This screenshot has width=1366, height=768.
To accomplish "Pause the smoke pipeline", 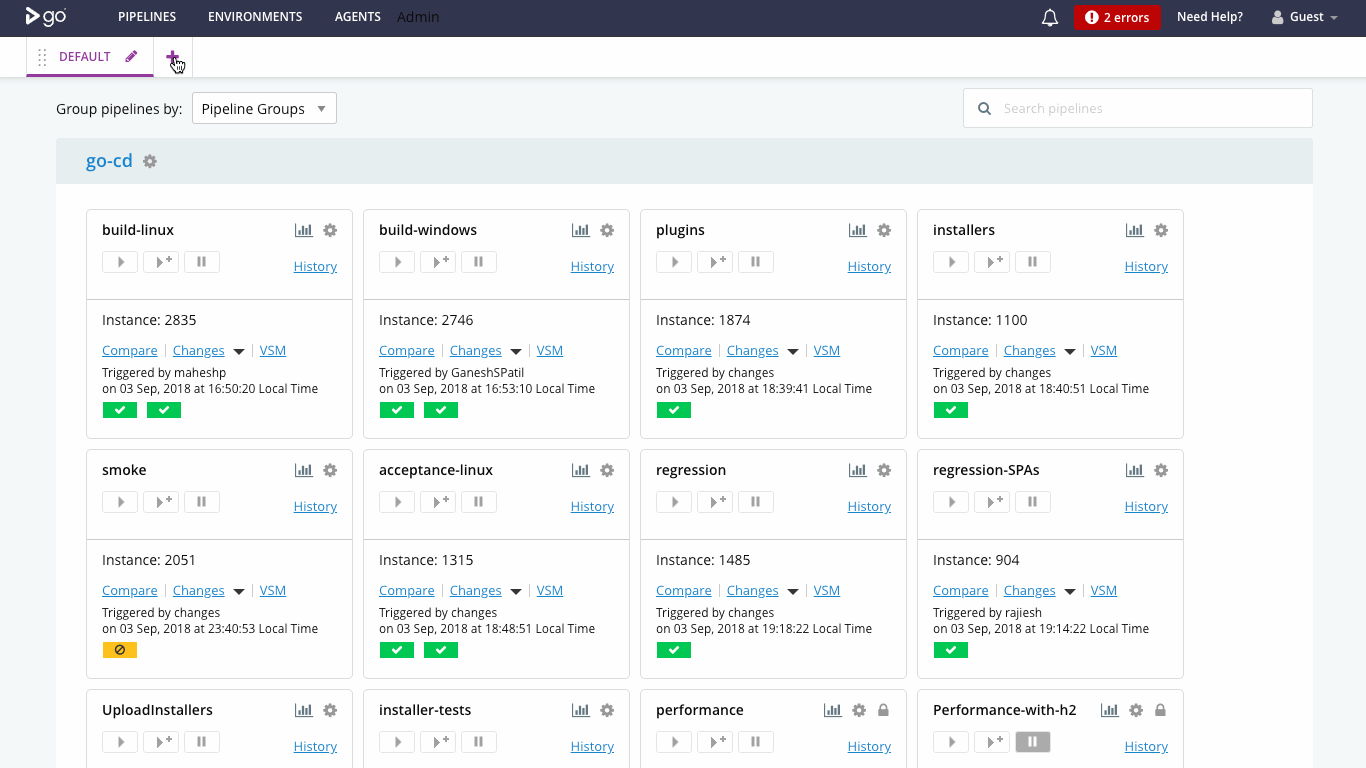I will pyautogui.click(x=202, y=502).
